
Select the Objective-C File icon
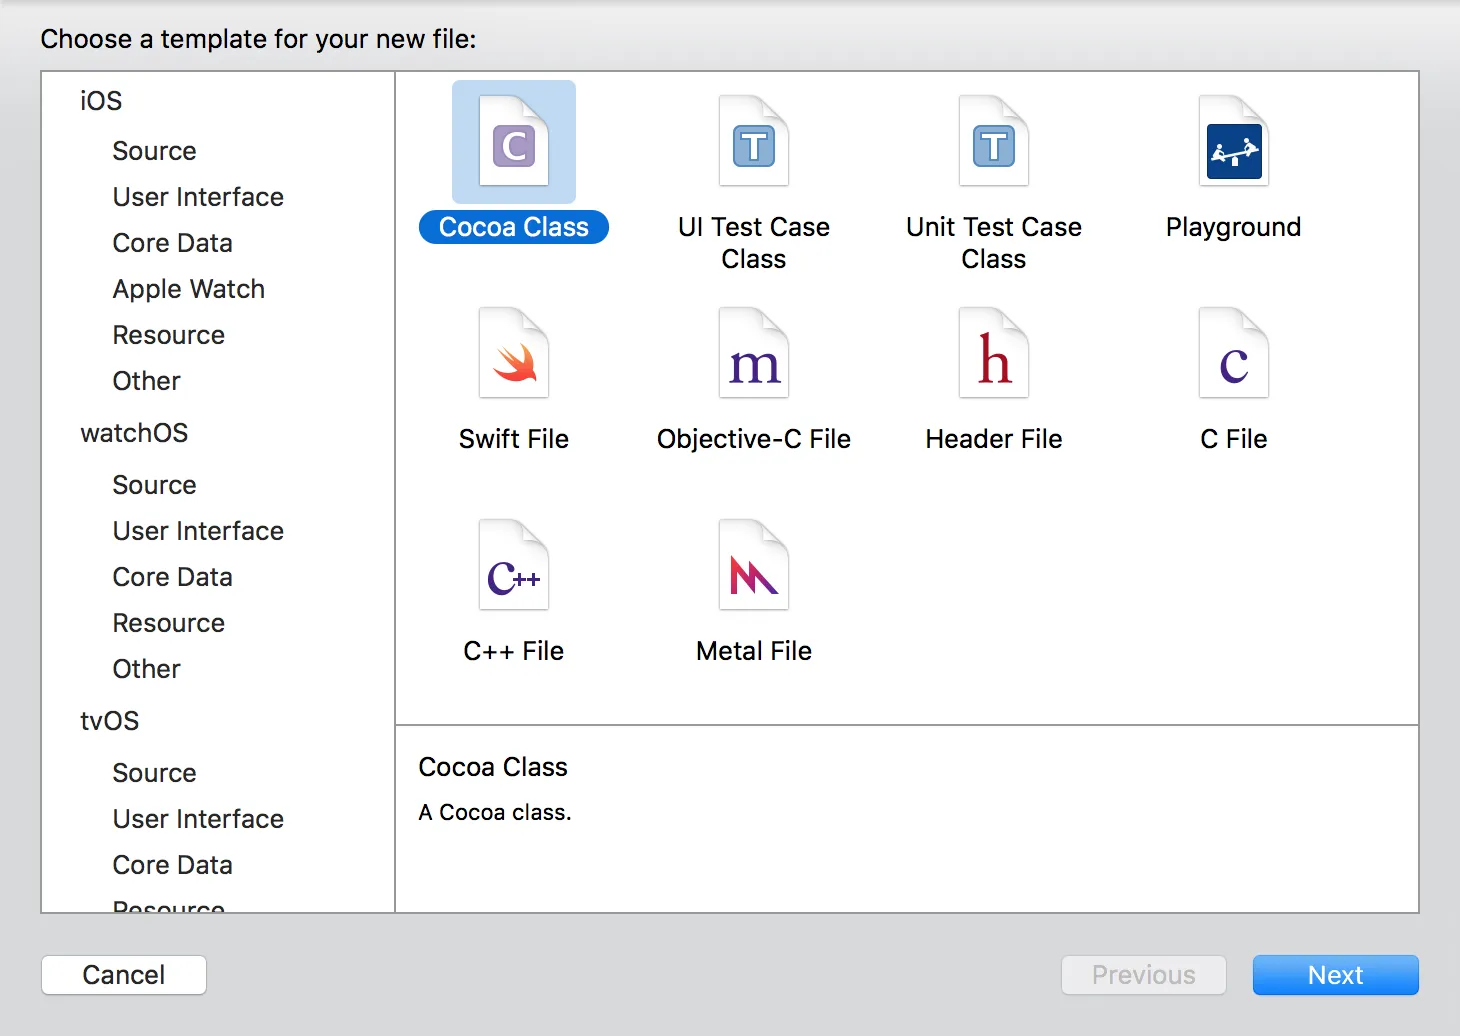(754, 354)
